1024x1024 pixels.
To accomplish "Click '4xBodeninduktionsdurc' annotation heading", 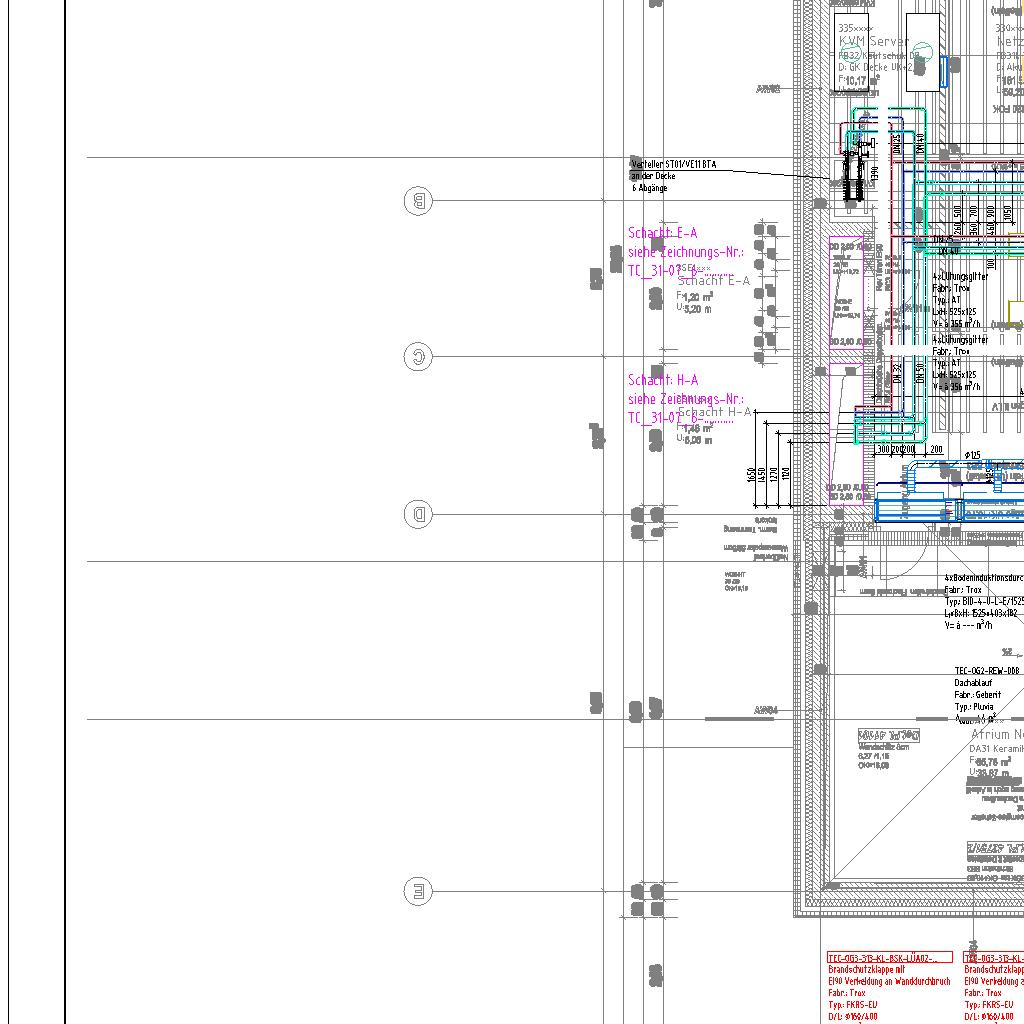I will click(984, 578).
